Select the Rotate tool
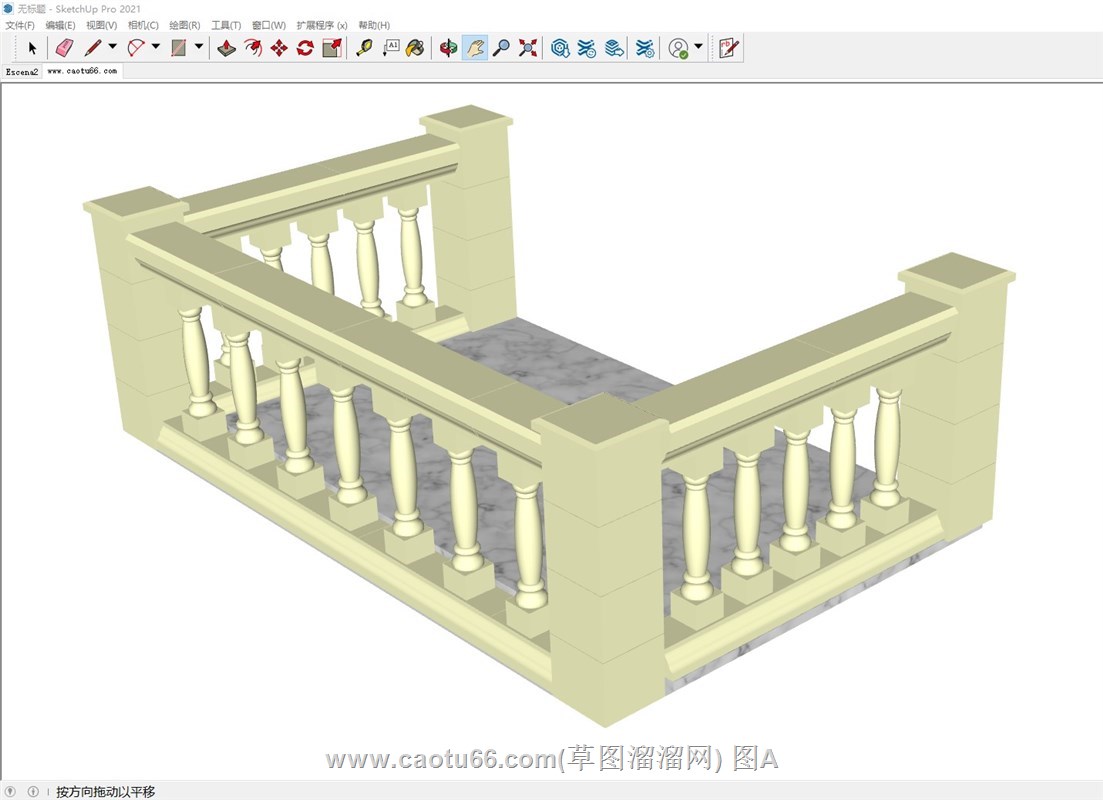Screen dimensions: 1103x800 305,48
